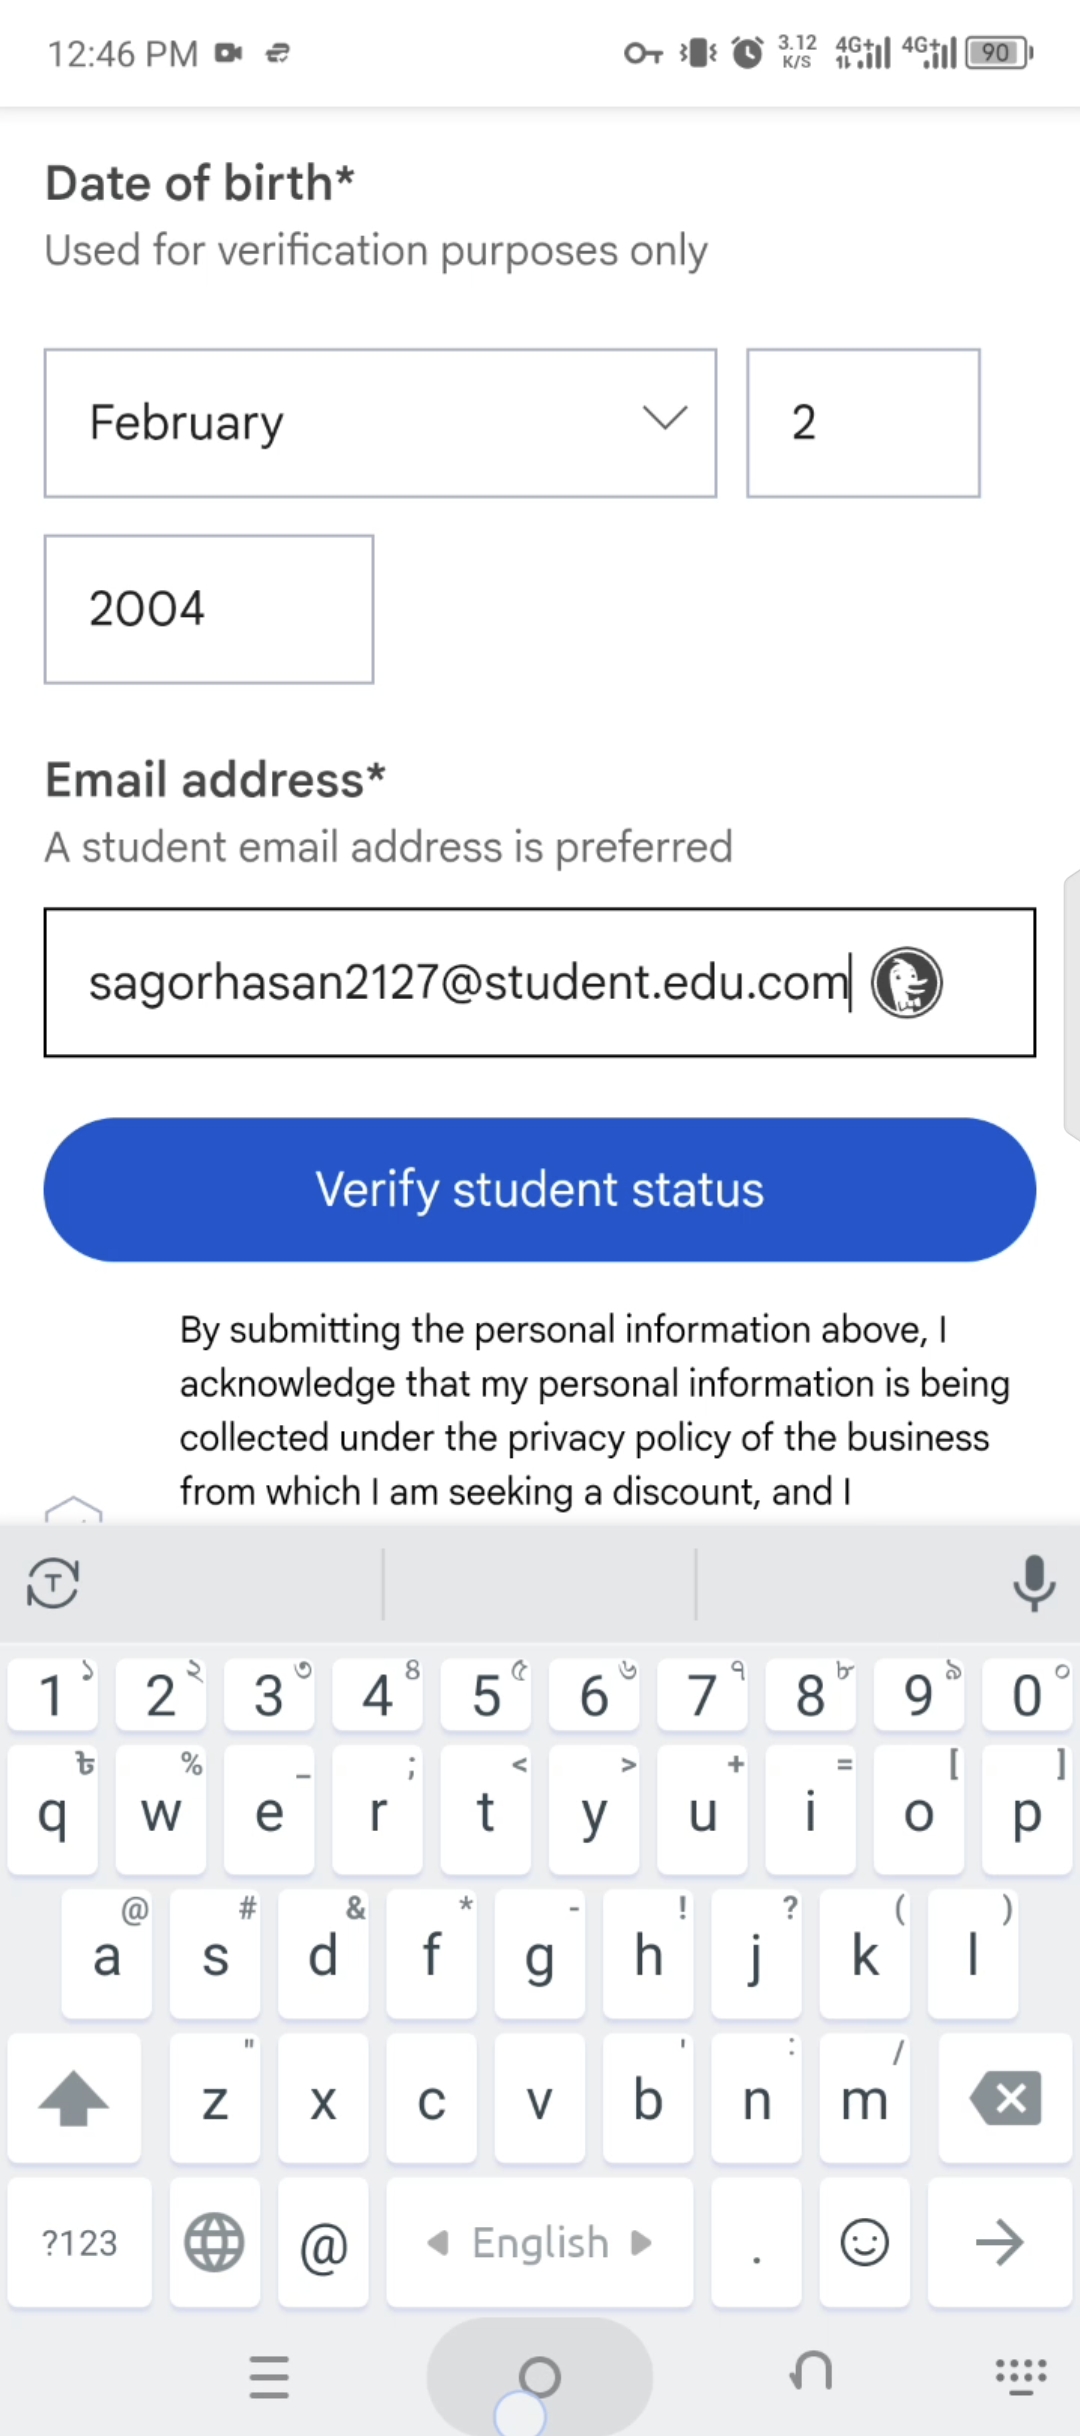Click the Verify student status button
Viewport: 1080px width, 2436px height.
pyautogui.click(x=540, y=1189)
